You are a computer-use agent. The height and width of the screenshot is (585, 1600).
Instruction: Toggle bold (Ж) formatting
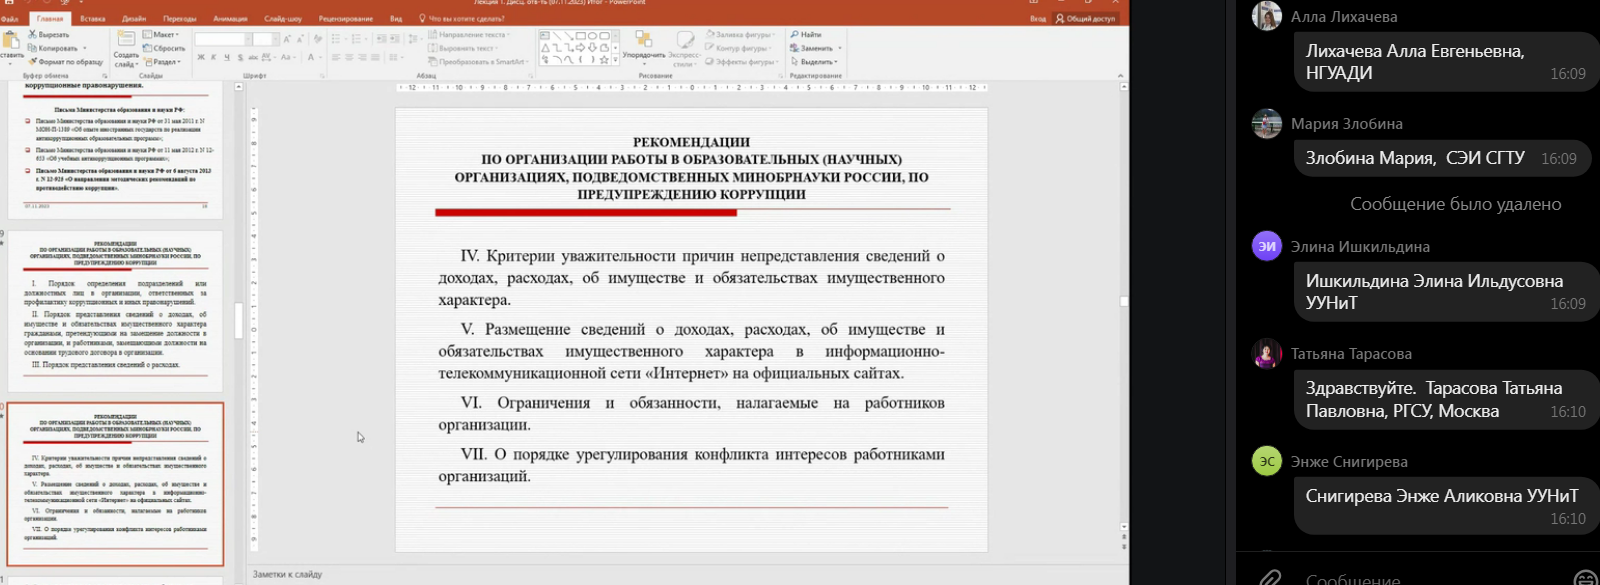pos(201,58)
